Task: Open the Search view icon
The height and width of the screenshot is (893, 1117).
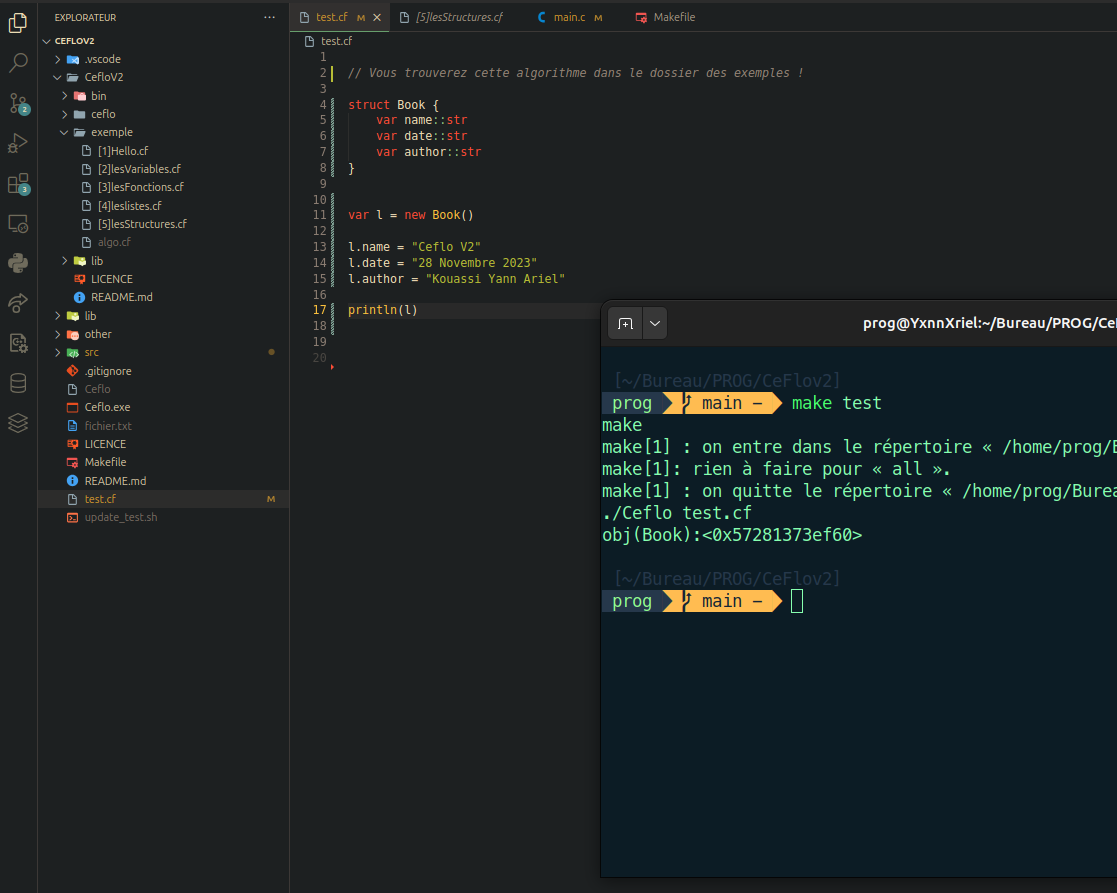Action: (x=18, y=63)
